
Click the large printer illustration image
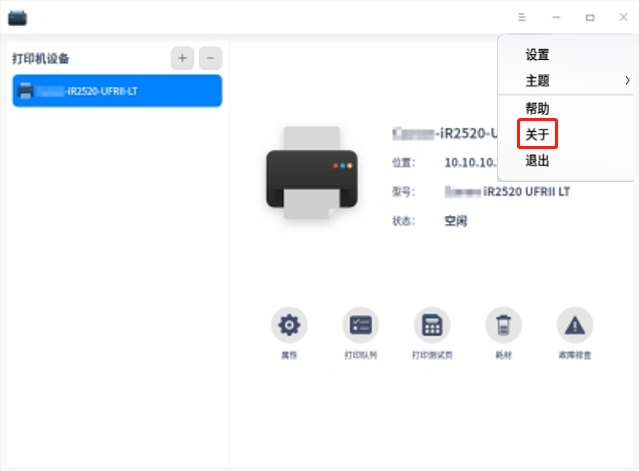pos(312,173)
